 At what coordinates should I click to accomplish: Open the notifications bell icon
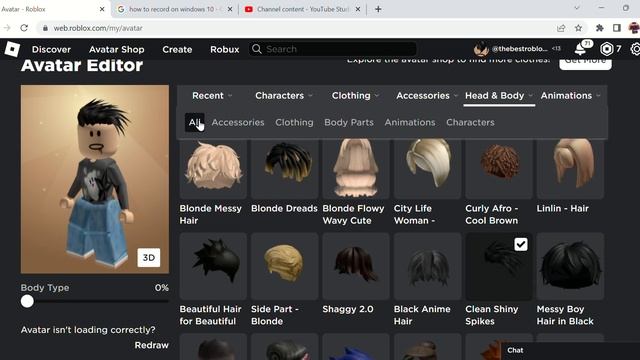(x=581, y=49)
